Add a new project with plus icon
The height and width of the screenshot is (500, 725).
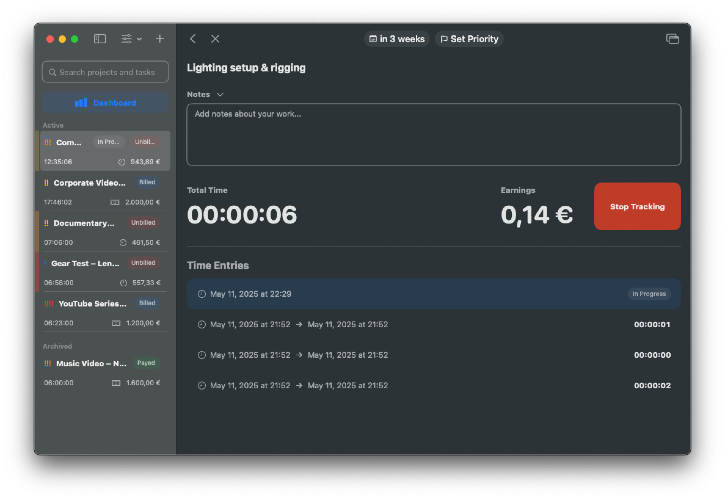[160, 39]
